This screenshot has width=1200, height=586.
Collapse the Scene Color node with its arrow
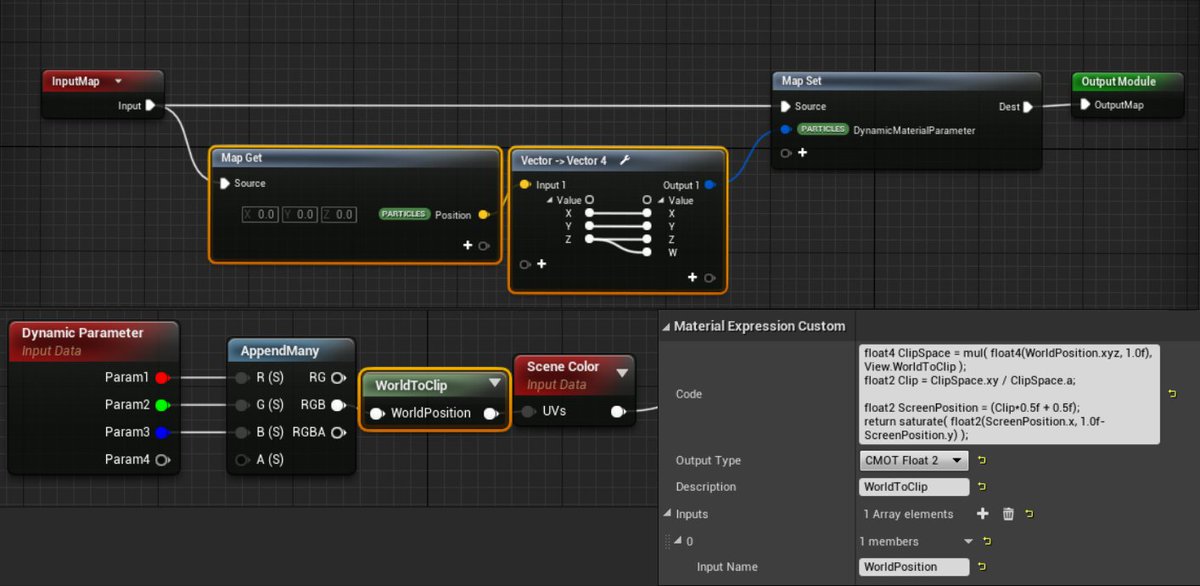(x=622, y=373)
